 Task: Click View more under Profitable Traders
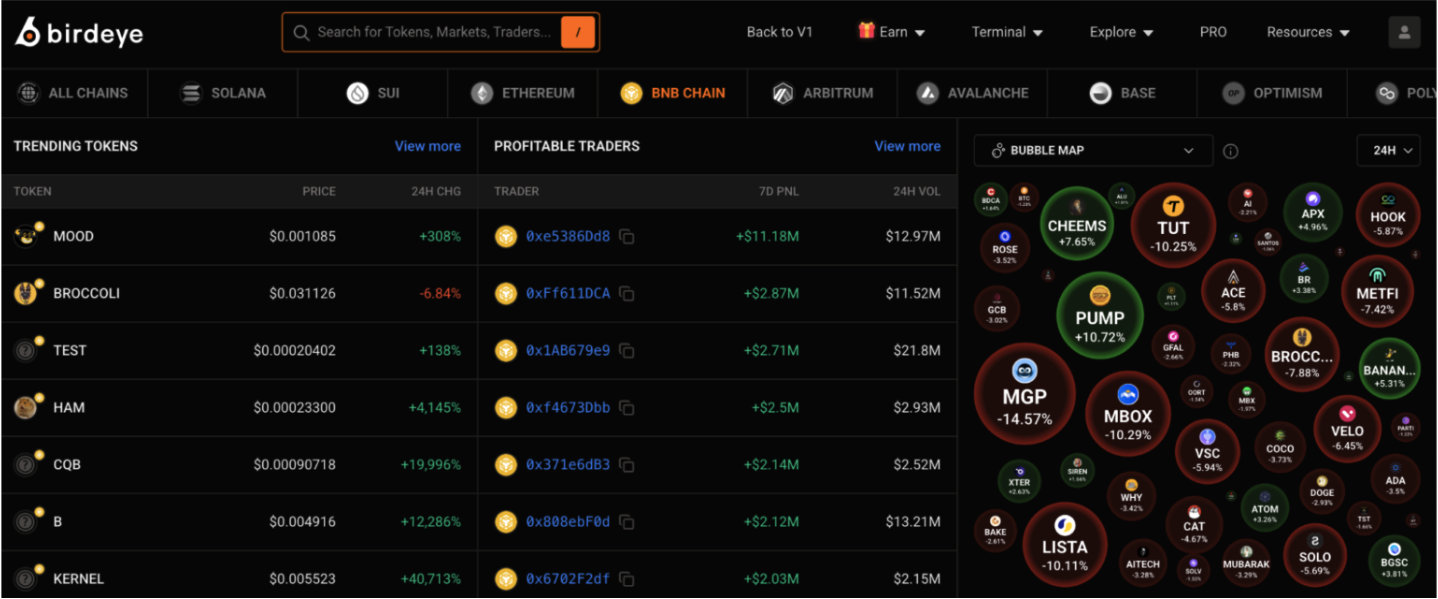(x=908, y=146)
